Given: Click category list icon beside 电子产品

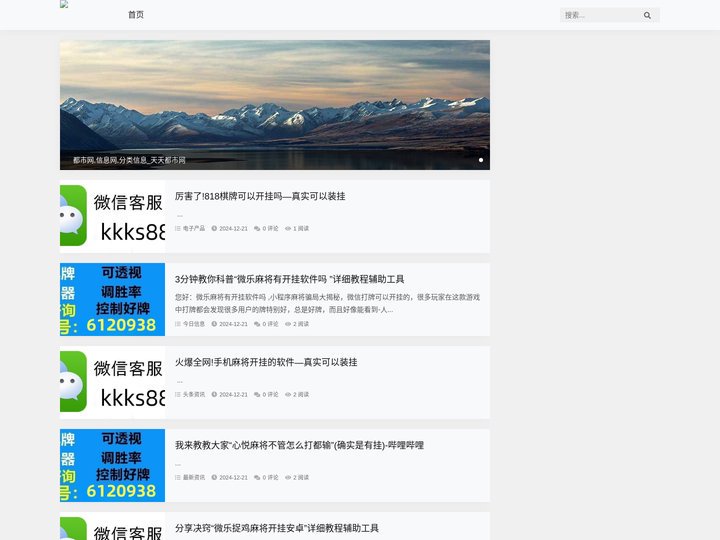Looking at the screenshot, I should coord(178,228).
